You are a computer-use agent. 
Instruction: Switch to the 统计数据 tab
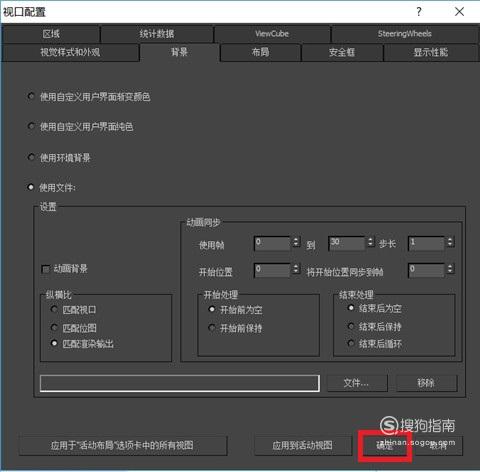pos(157,34)
